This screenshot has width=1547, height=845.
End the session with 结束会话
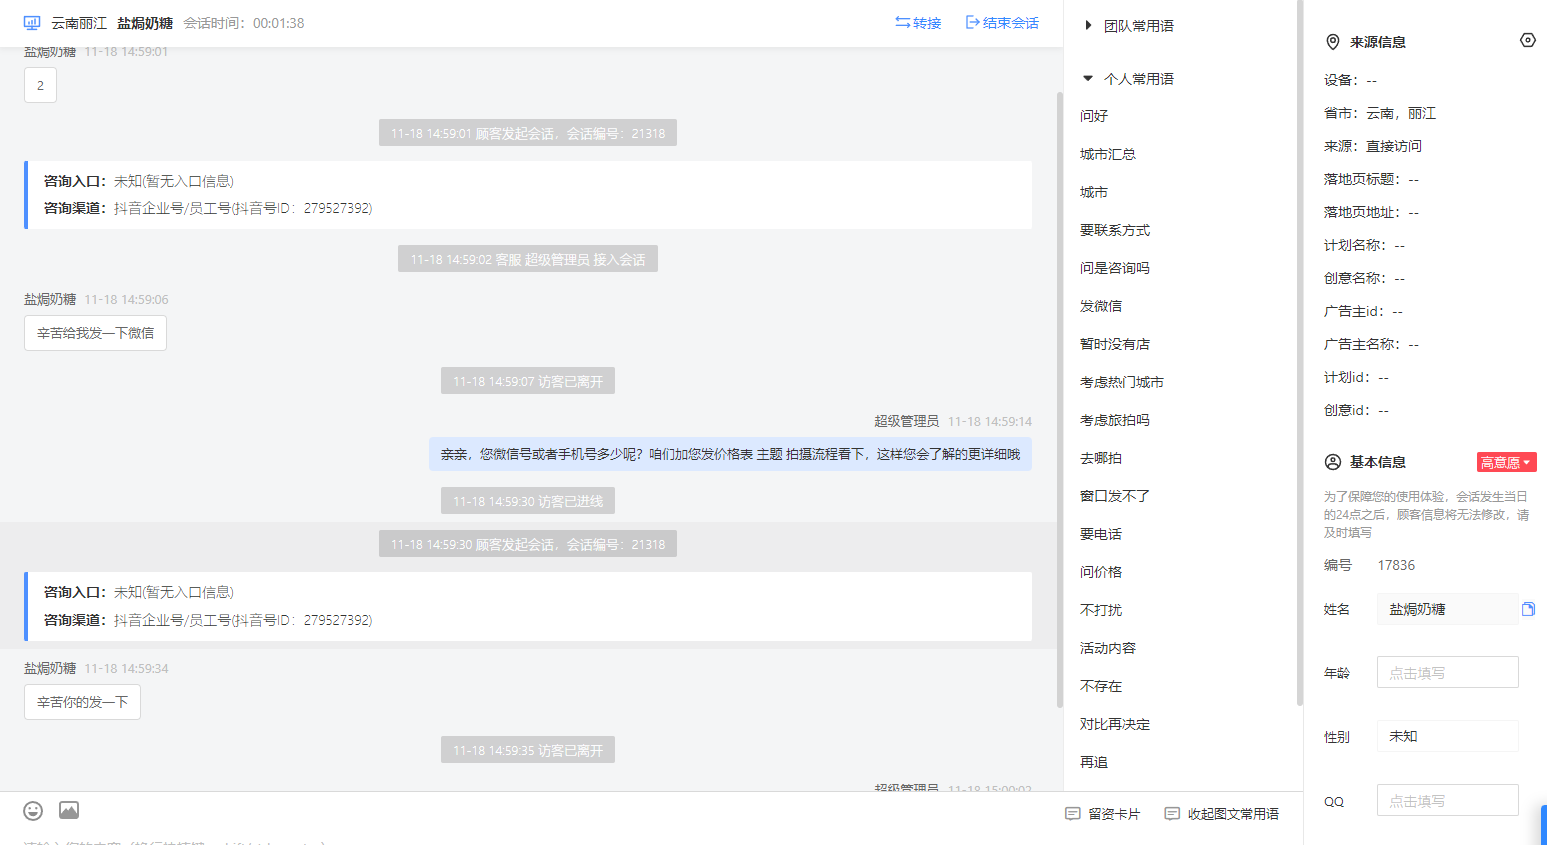[x=1002, y=23]
